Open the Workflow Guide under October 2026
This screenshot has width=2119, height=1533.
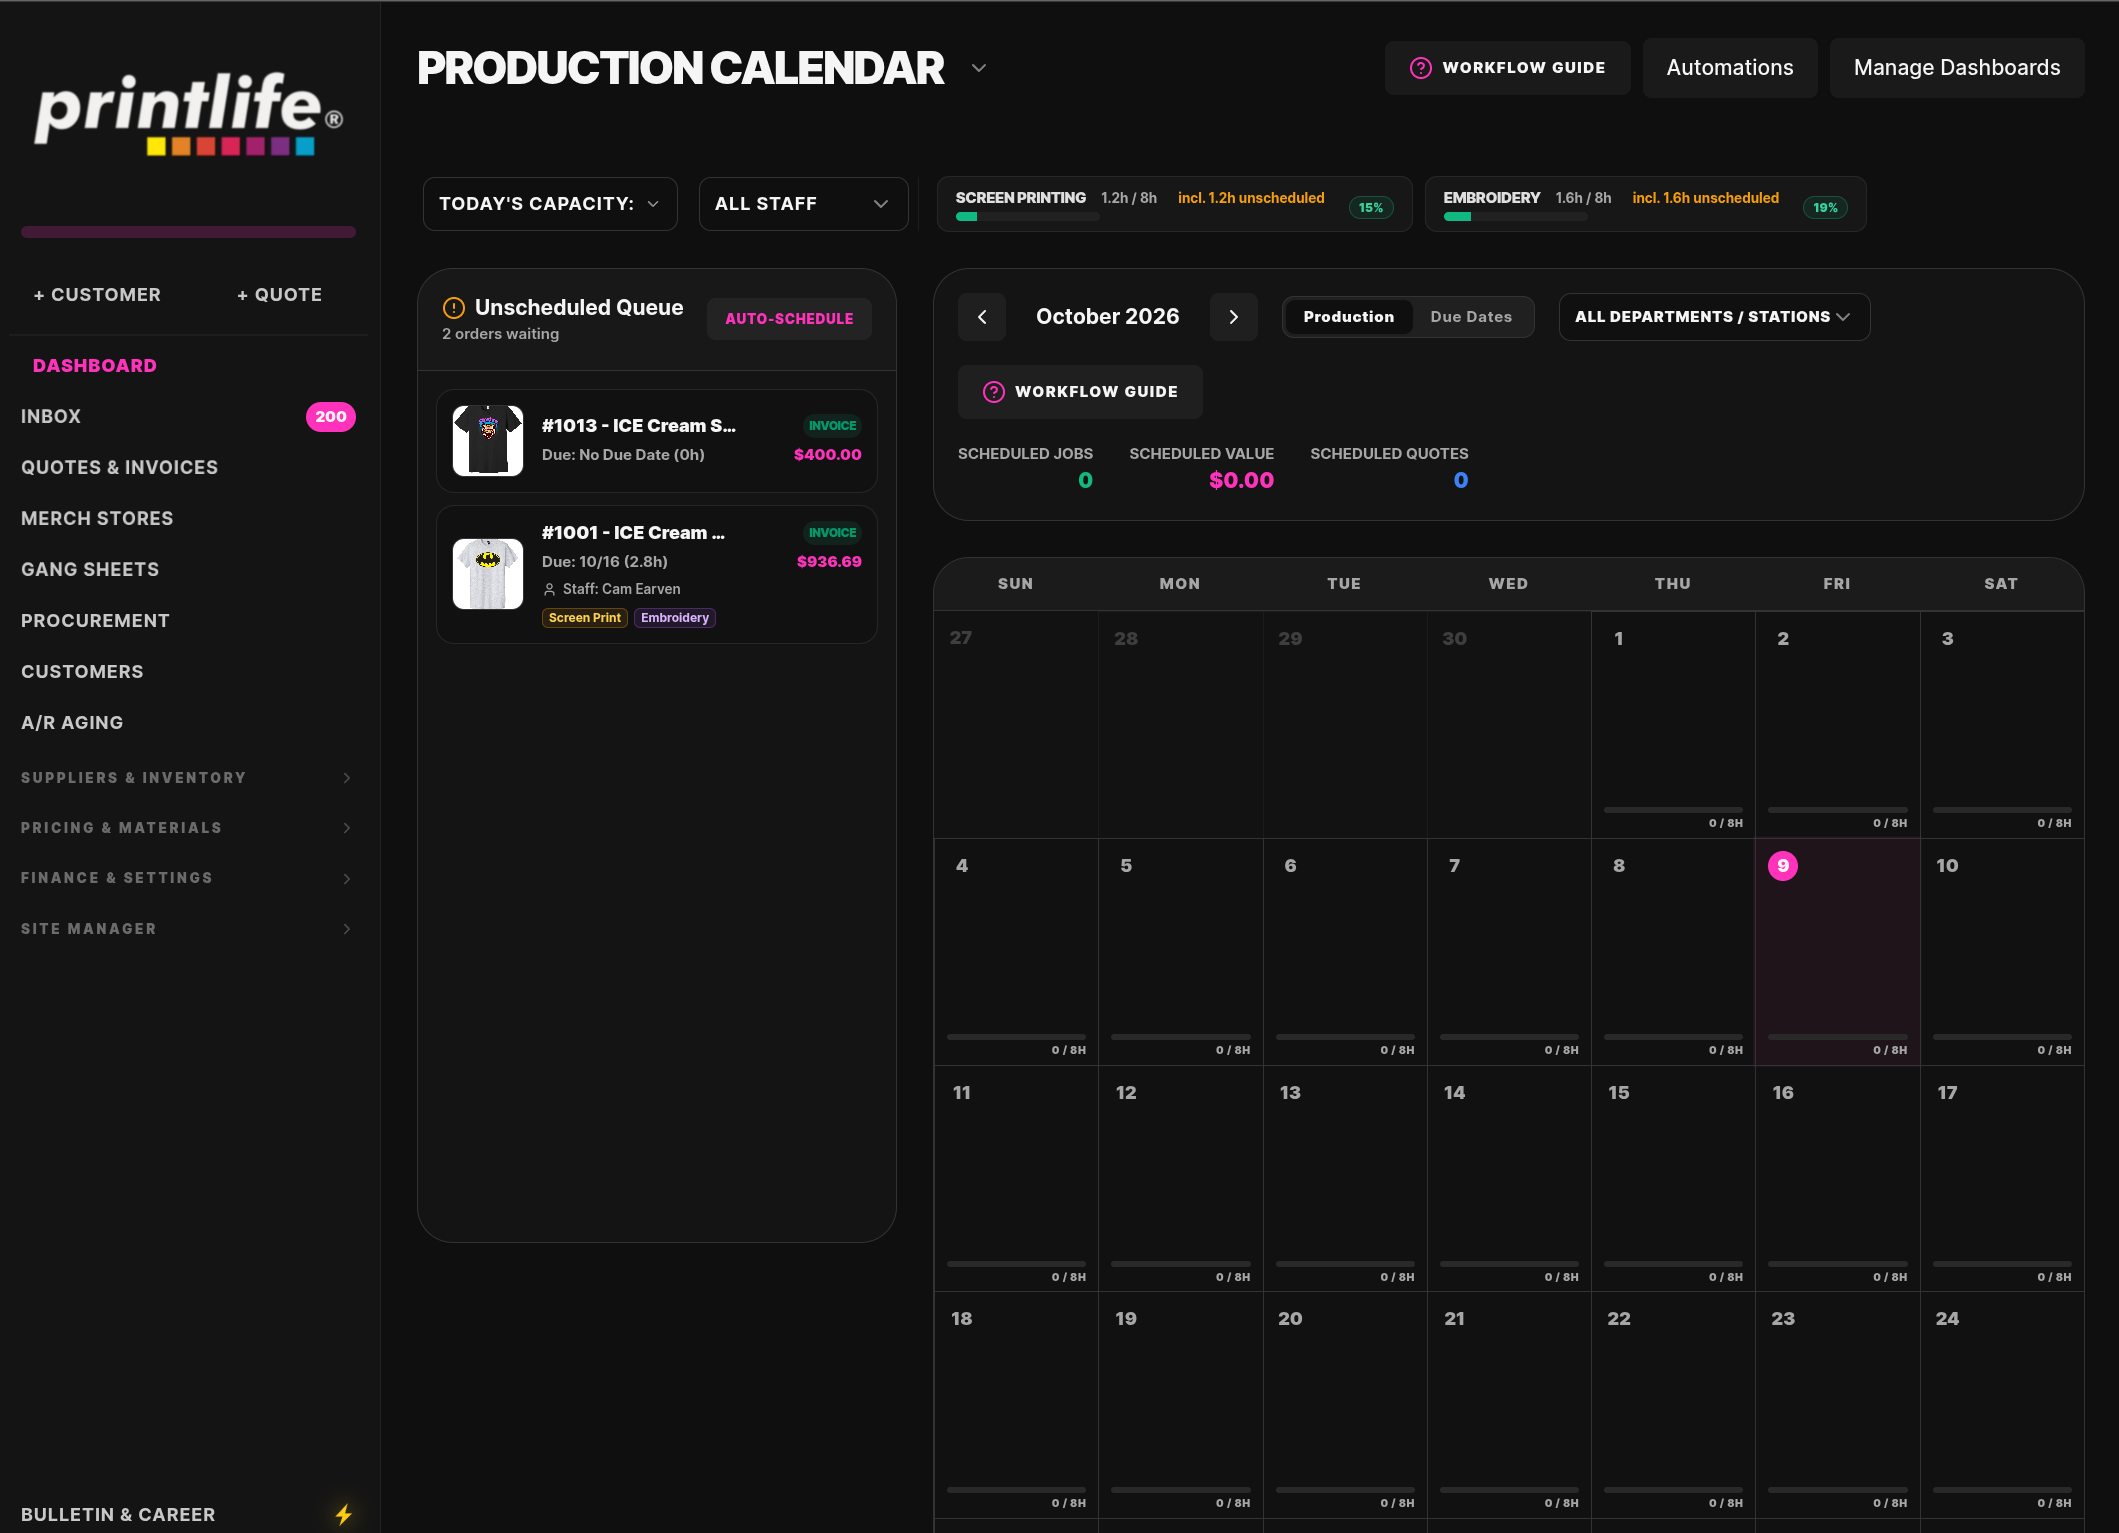tap(1080, 392)
